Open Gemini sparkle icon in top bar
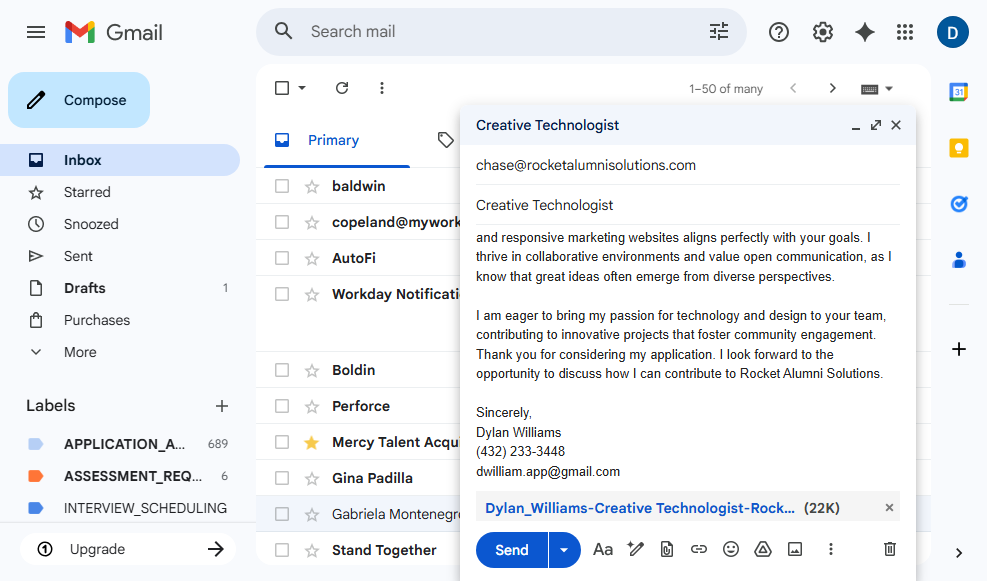 click(865, 32)
